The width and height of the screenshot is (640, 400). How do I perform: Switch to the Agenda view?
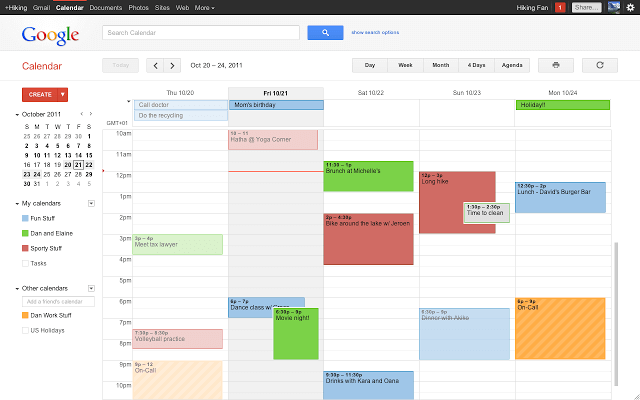[x=510, y=65]
